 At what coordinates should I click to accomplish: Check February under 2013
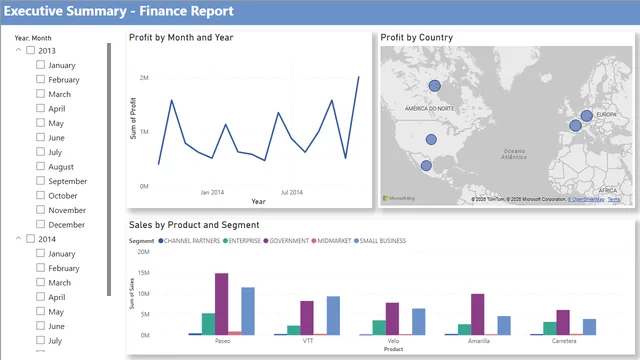[40, 79]
